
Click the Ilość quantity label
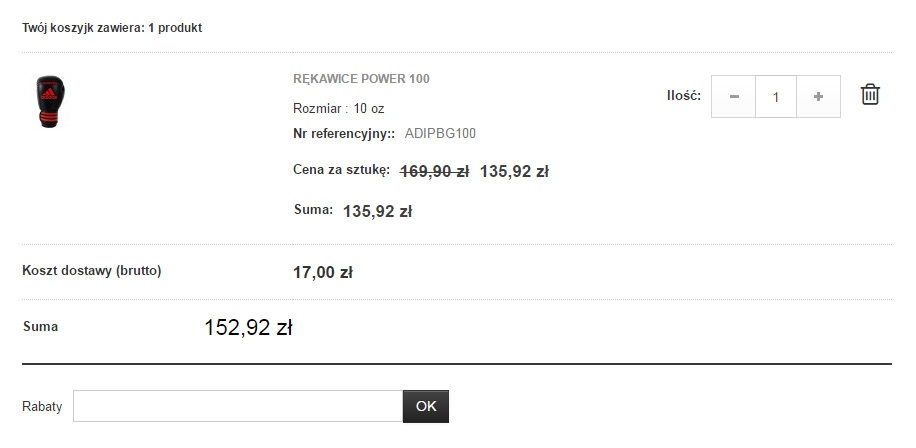point(683,96)
